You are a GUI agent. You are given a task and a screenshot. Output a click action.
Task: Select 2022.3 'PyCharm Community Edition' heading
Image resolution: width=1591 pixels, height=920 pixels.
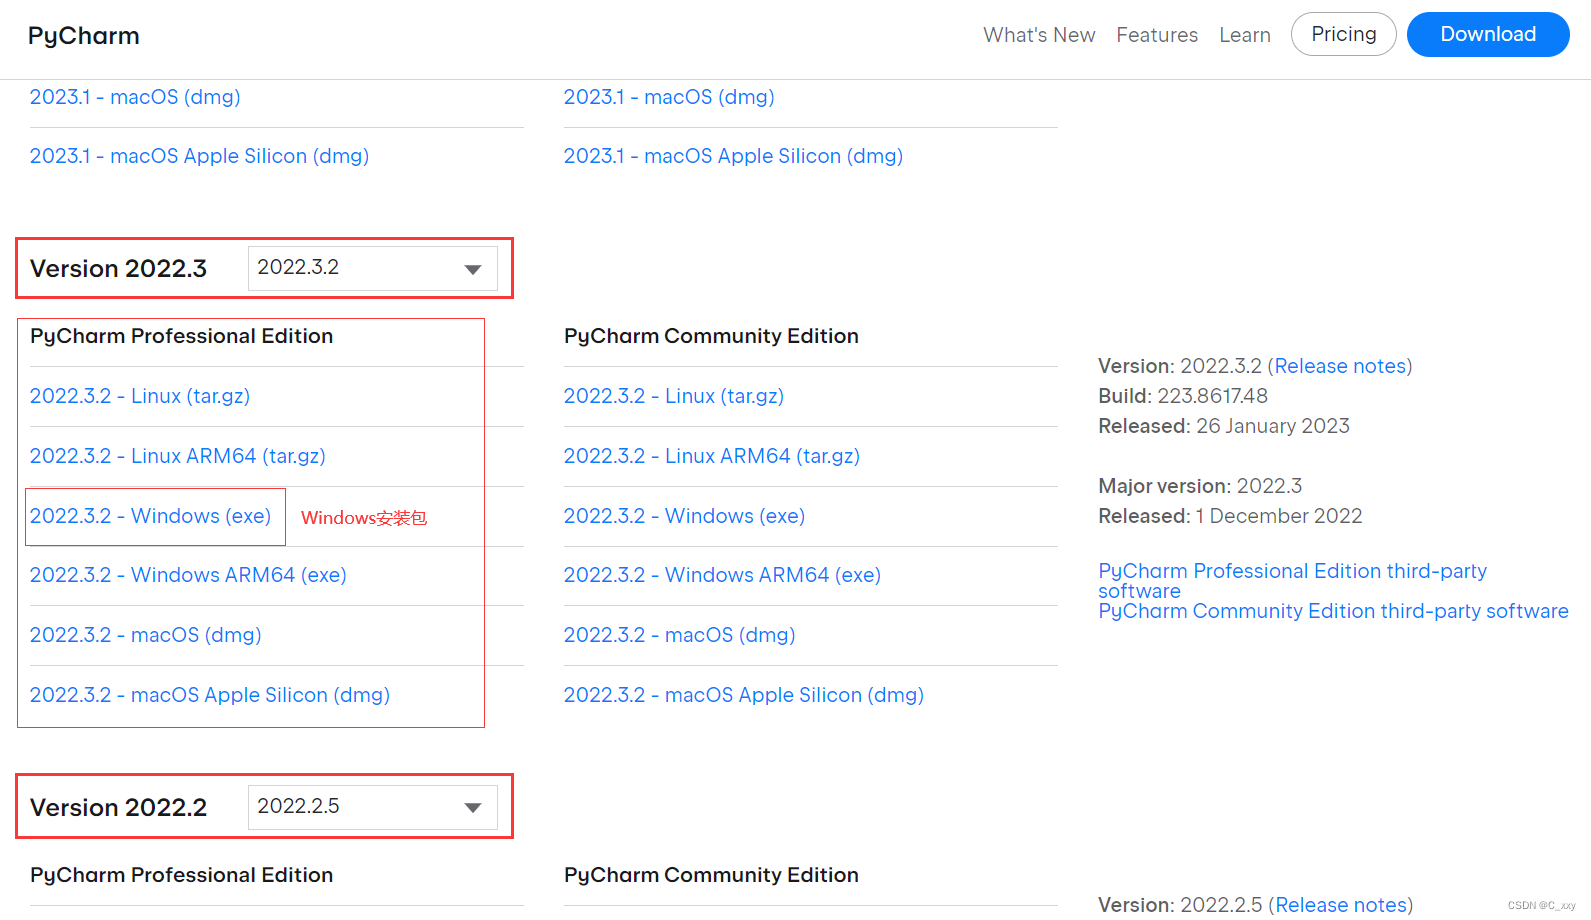coord(711,336)
